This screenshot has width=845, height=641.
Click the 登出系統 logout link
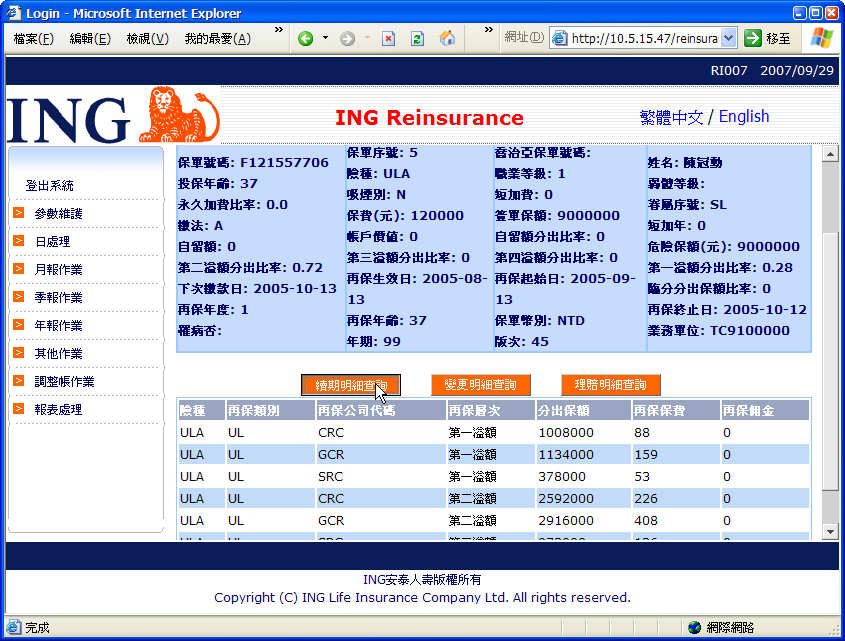[x=50, y=186]
